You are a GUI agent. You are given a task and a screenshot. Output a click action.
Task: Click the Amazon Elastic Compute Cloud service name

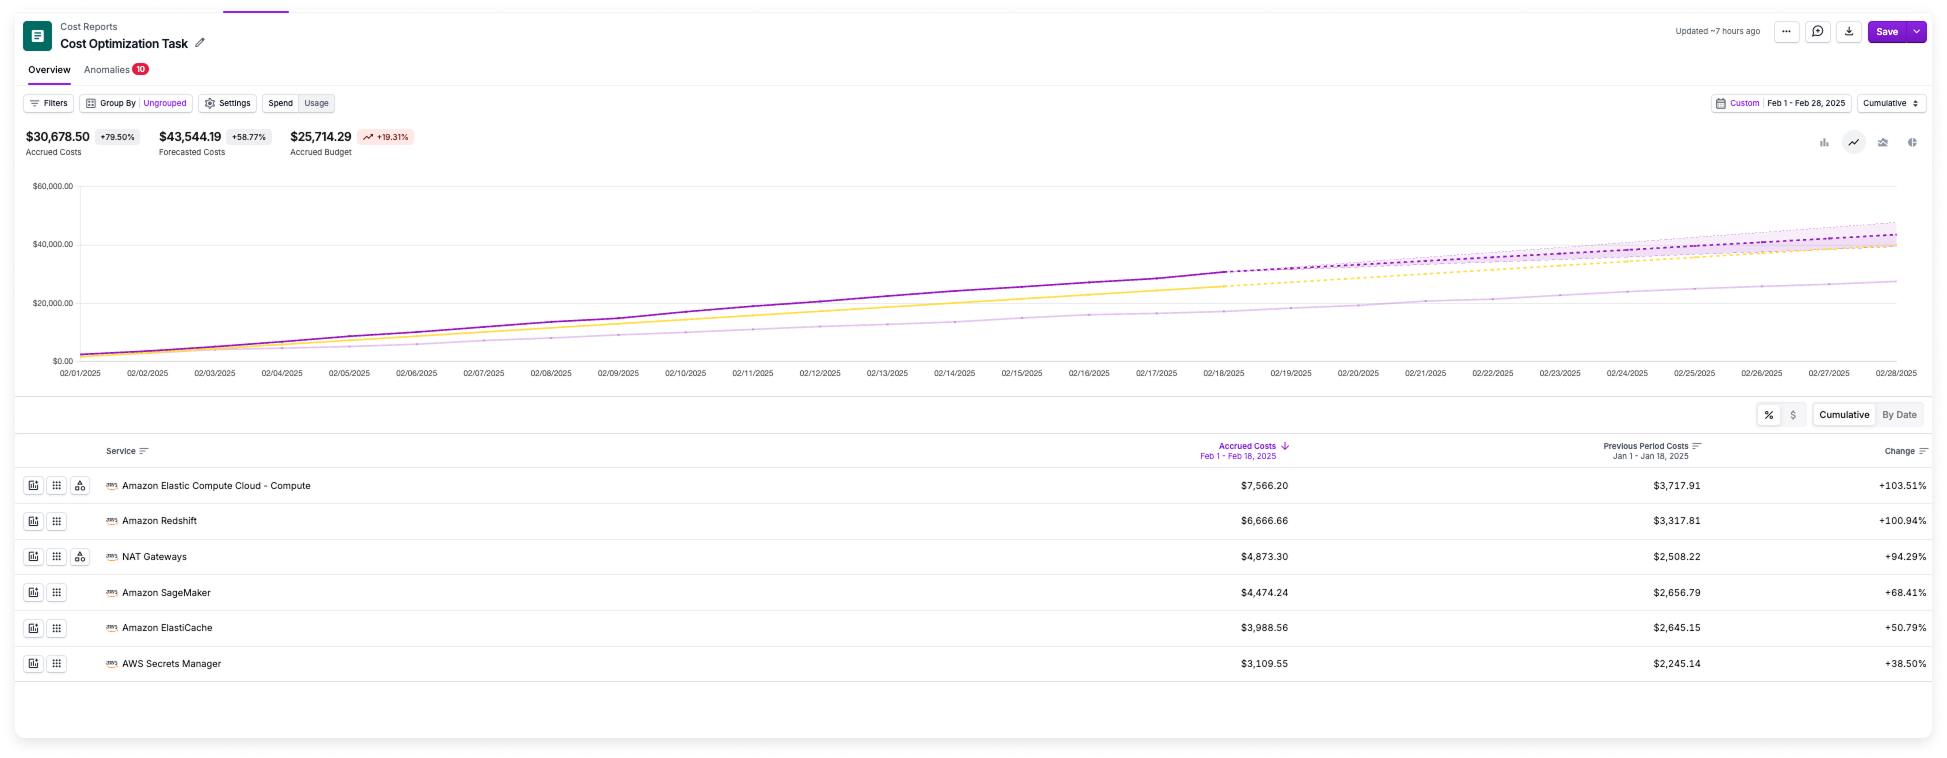point(216,486)
